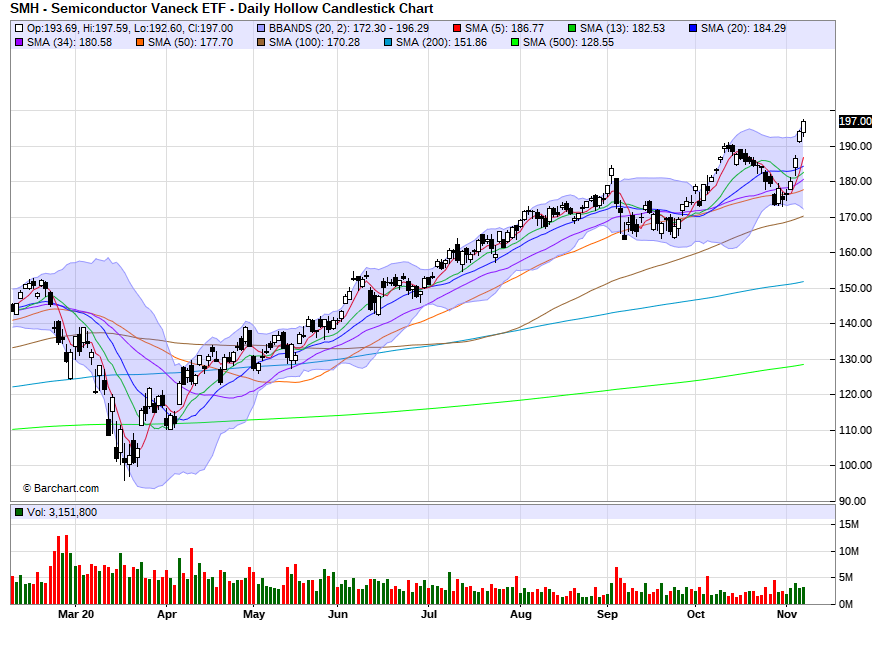Viewport: 877px width, 645px height.
Task: Click the 110.00 price axis label
Action: (x=855, y=430)
